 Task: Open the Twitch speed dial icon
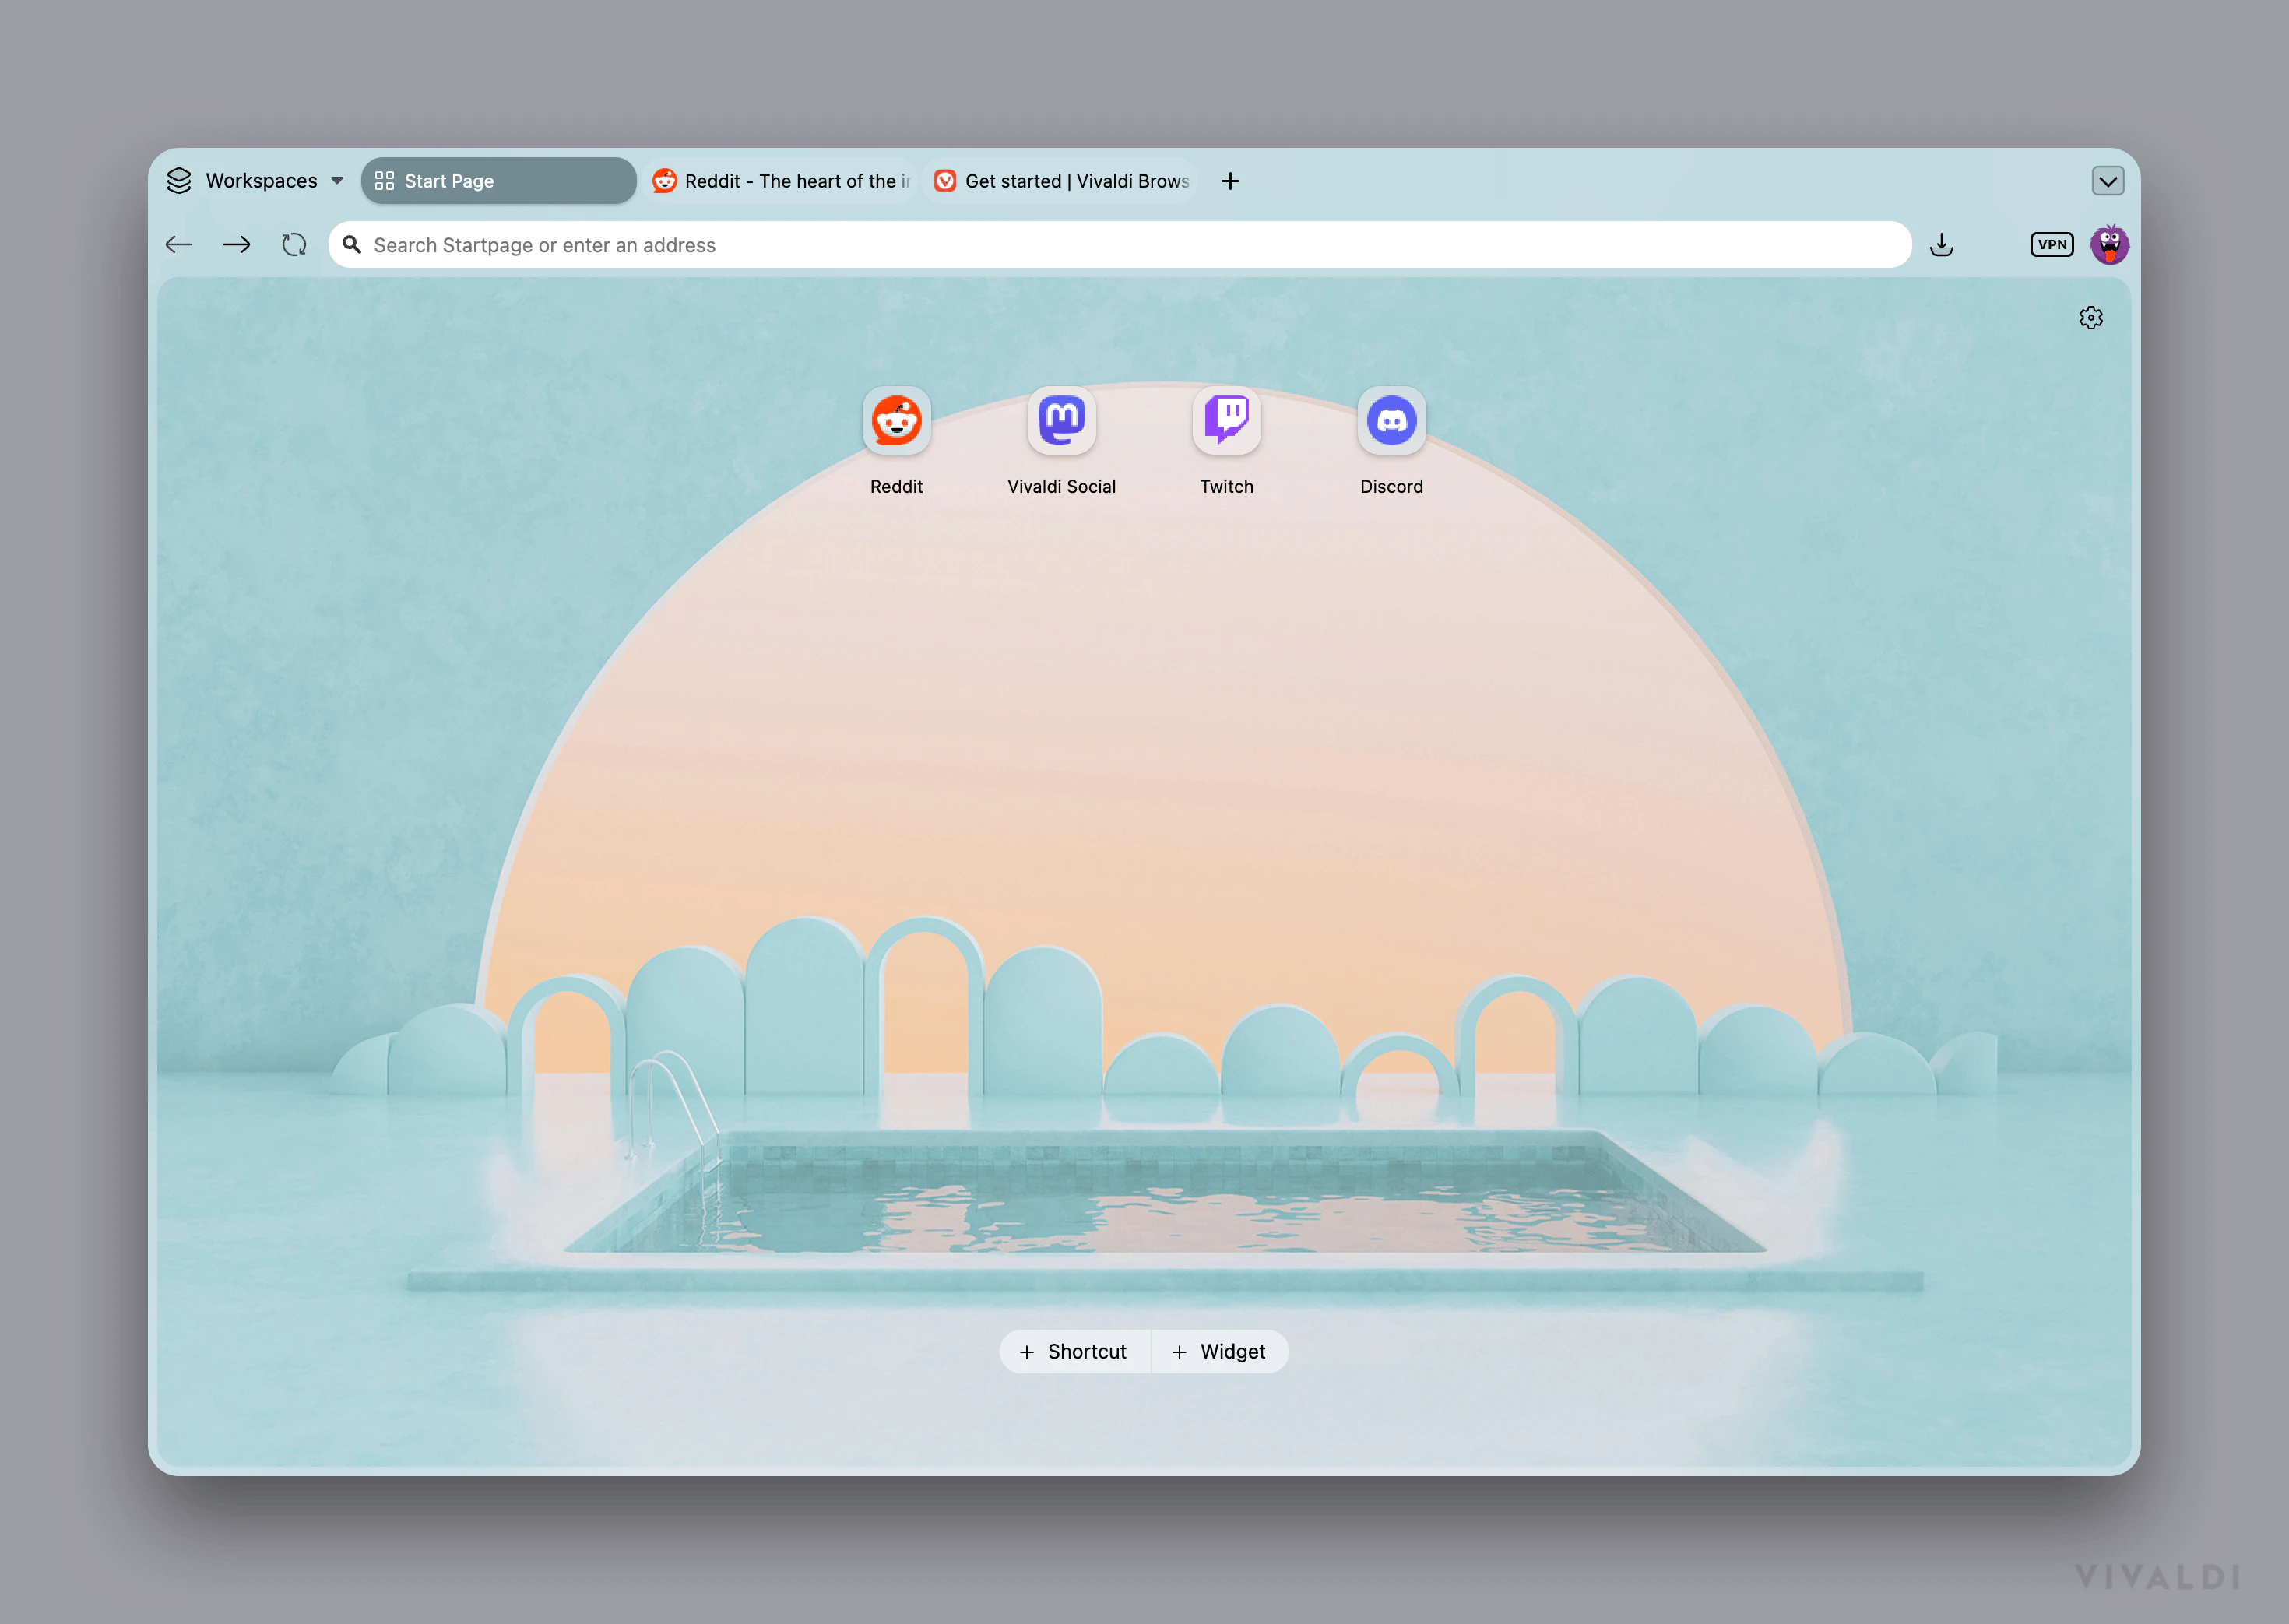[x=1226, y=421]
